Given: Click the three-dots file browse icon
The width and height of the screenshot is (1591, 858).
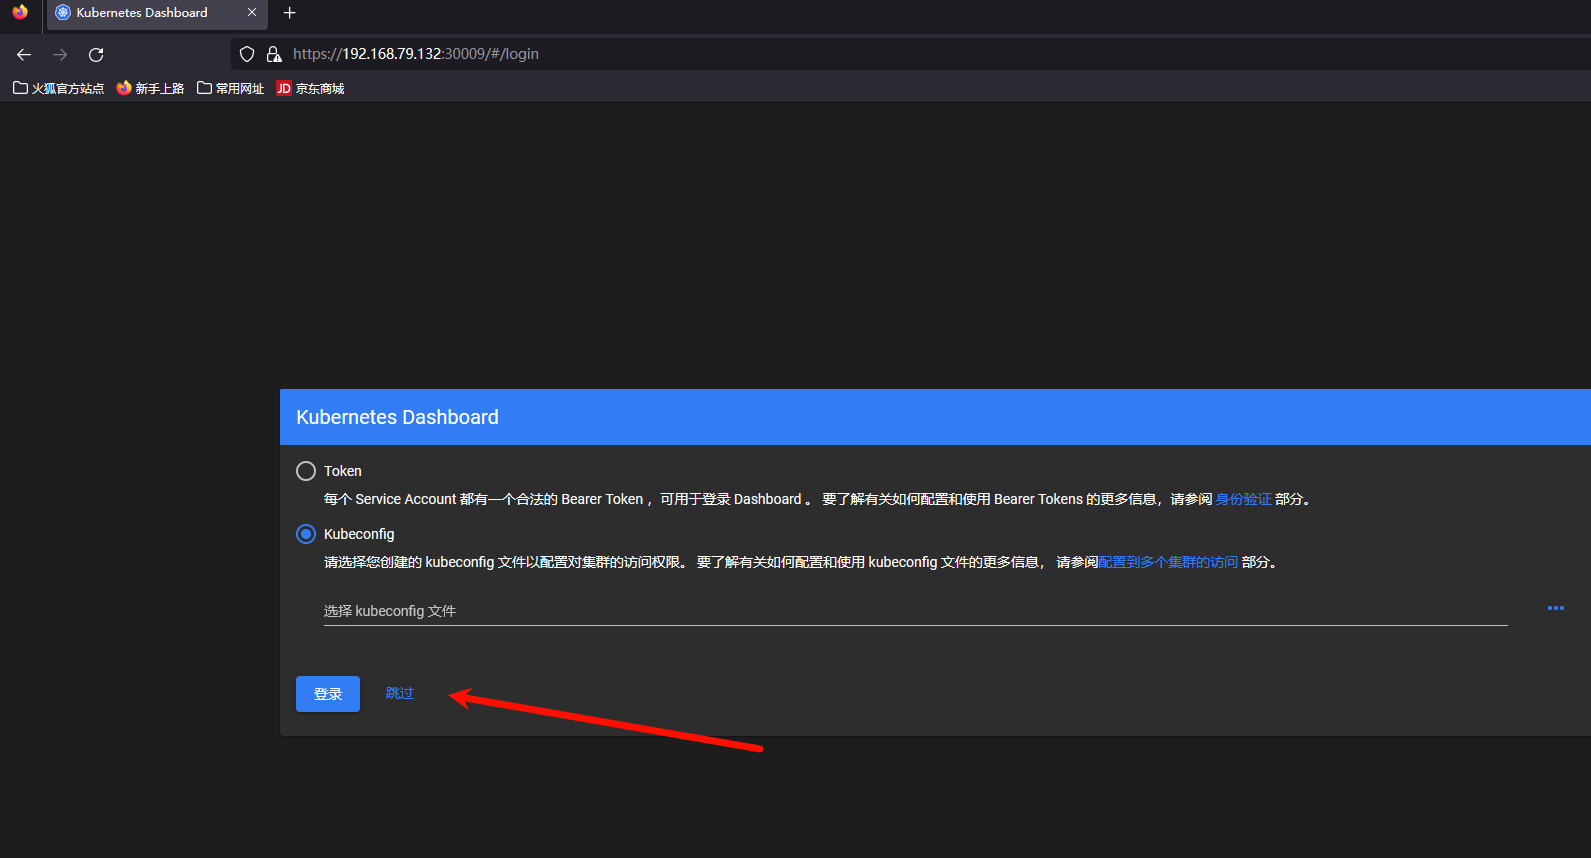Looking at the screenshot, I should click(1555, 608).
